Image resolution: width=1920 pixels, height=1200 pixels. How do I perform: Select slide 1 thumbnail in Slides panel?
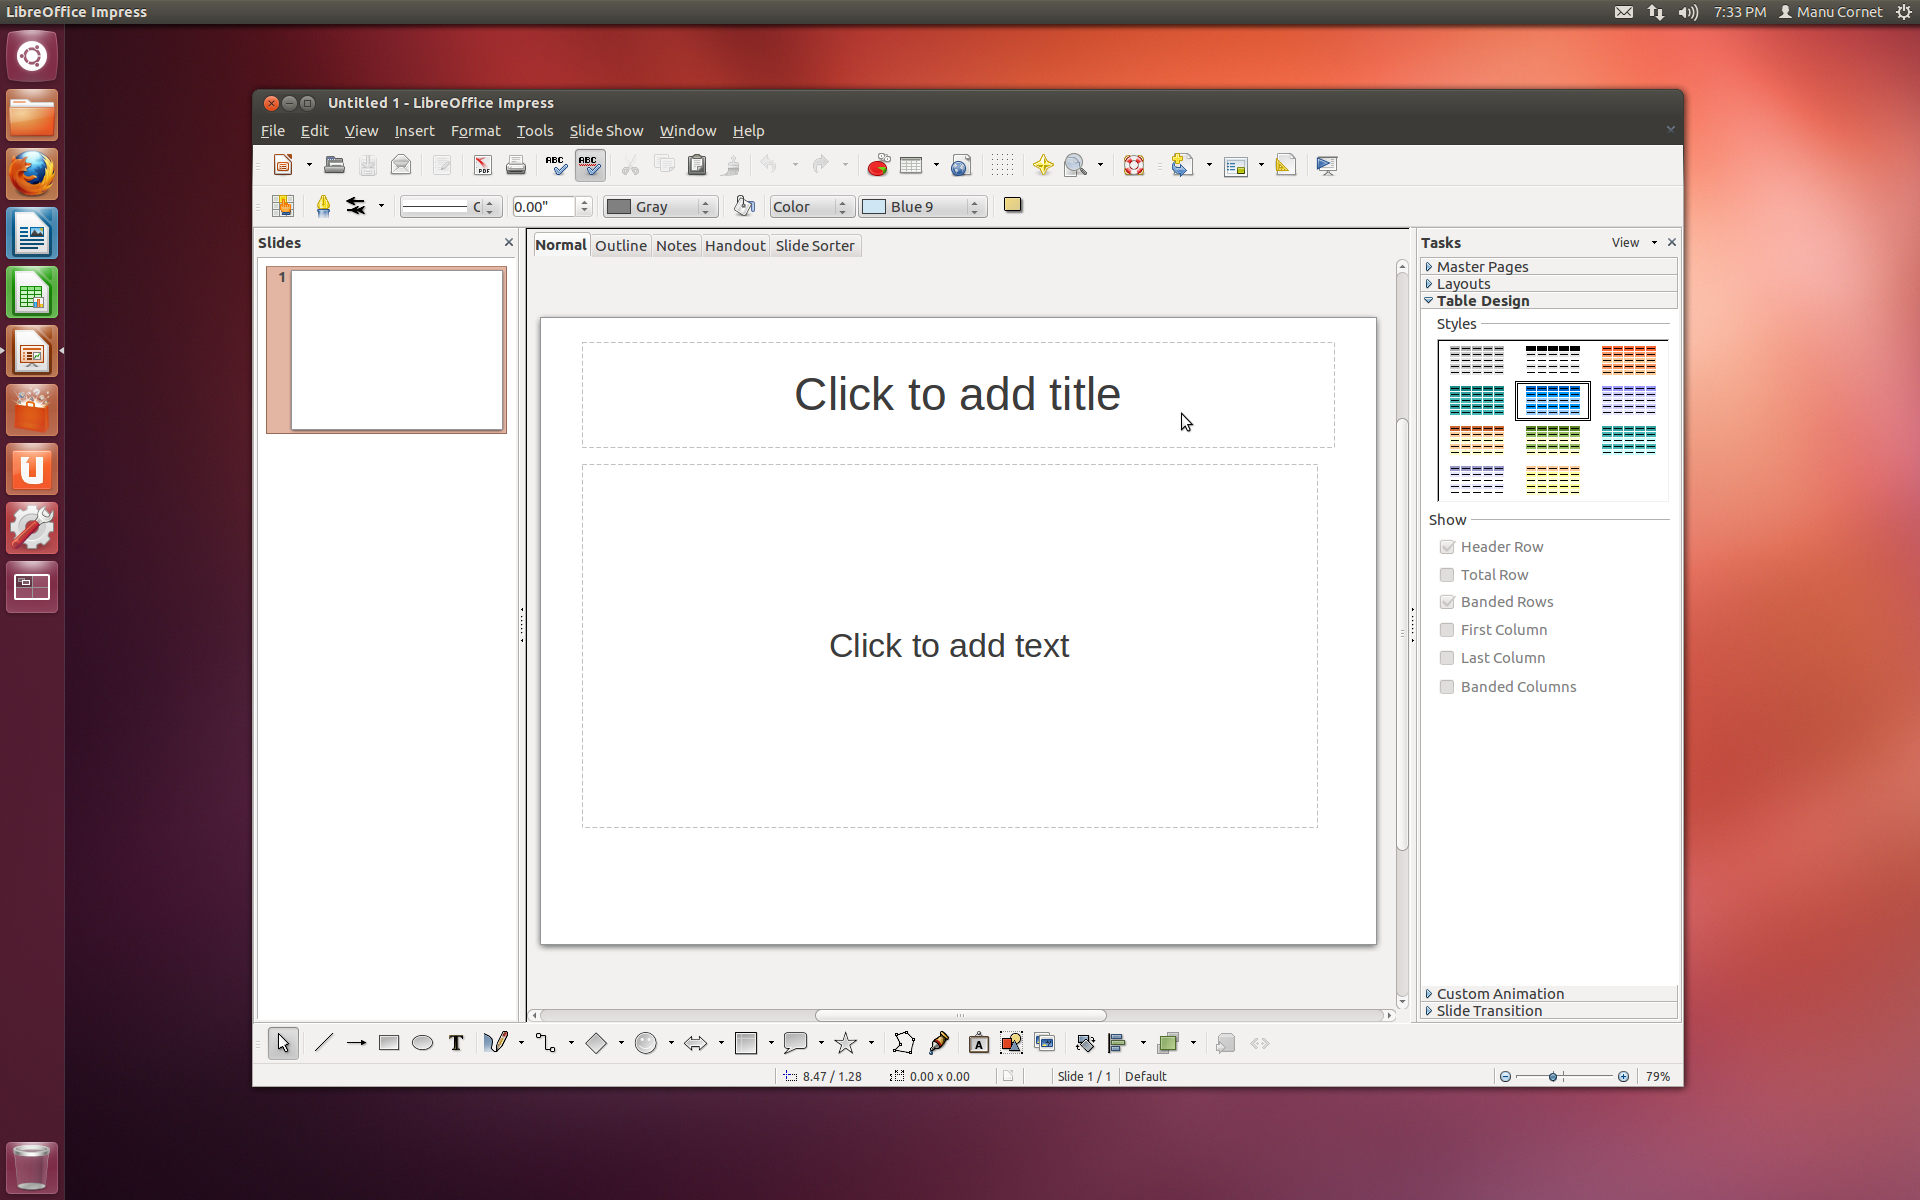coord(396,350)
